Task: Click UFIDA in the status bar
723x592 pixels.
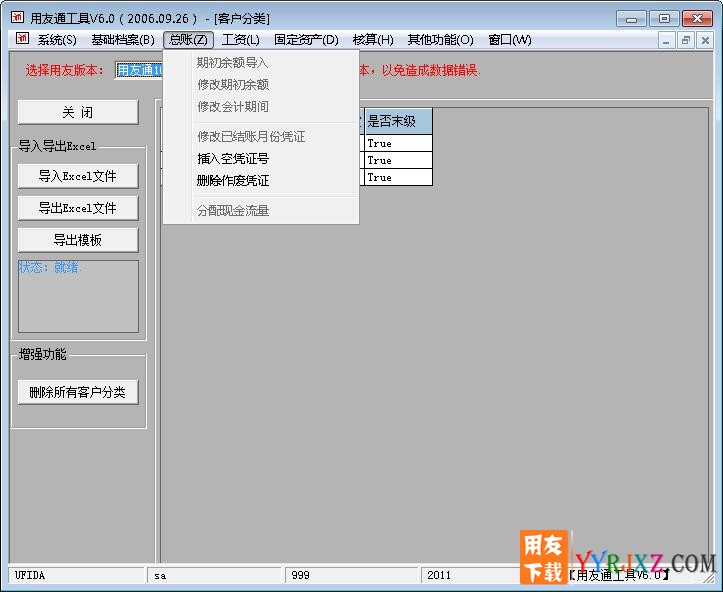Action: (77, 575)
